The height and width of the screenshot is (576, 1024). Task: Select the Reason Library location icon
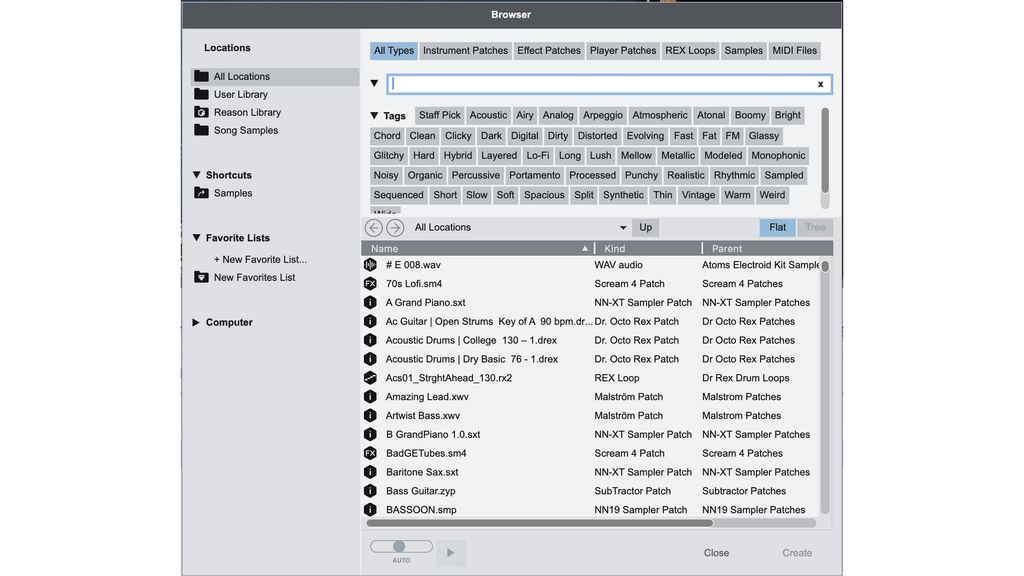[x=202, y=112]
